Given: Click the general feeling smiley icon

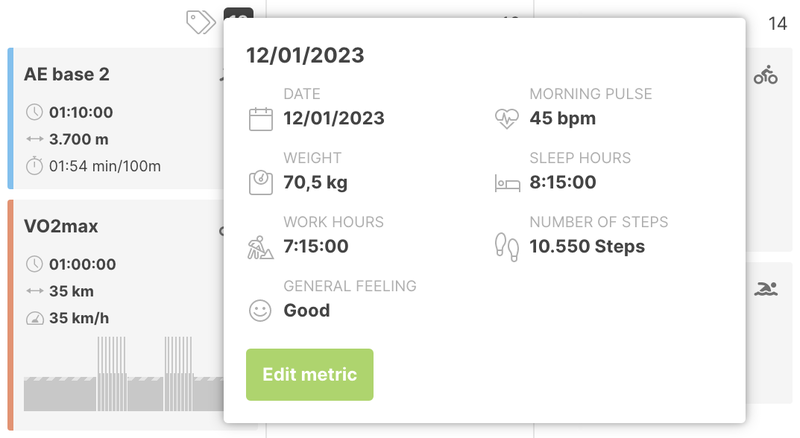Looking at the screenshot, I should tap(260, 310).
